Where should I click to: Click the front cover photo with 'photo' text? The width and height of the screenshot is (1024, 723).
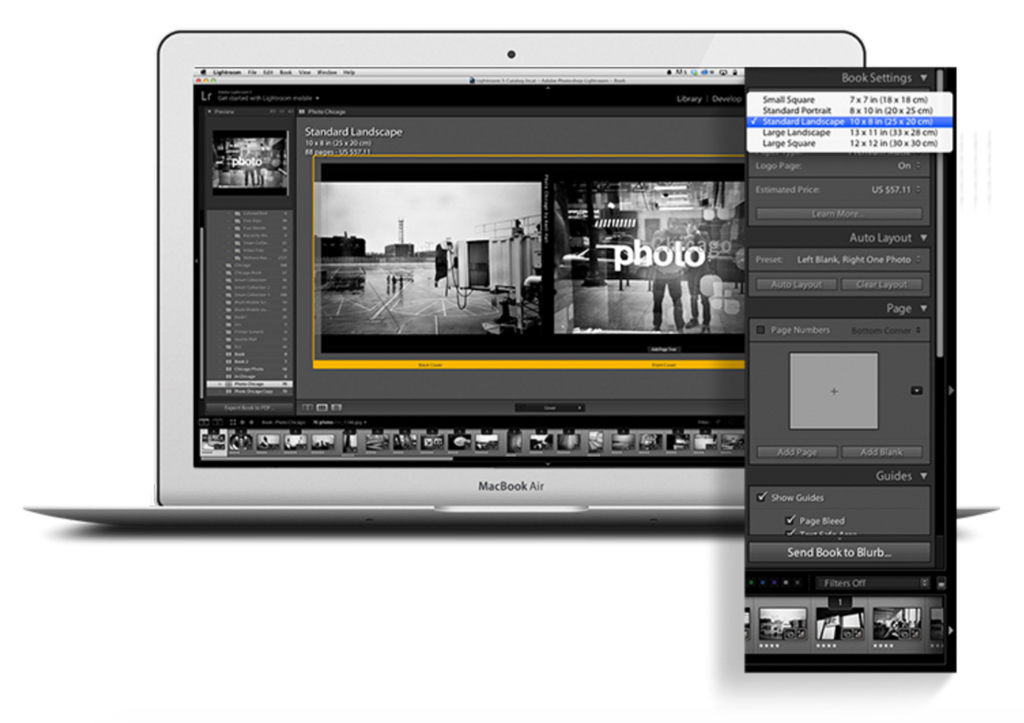click(648, 257)
